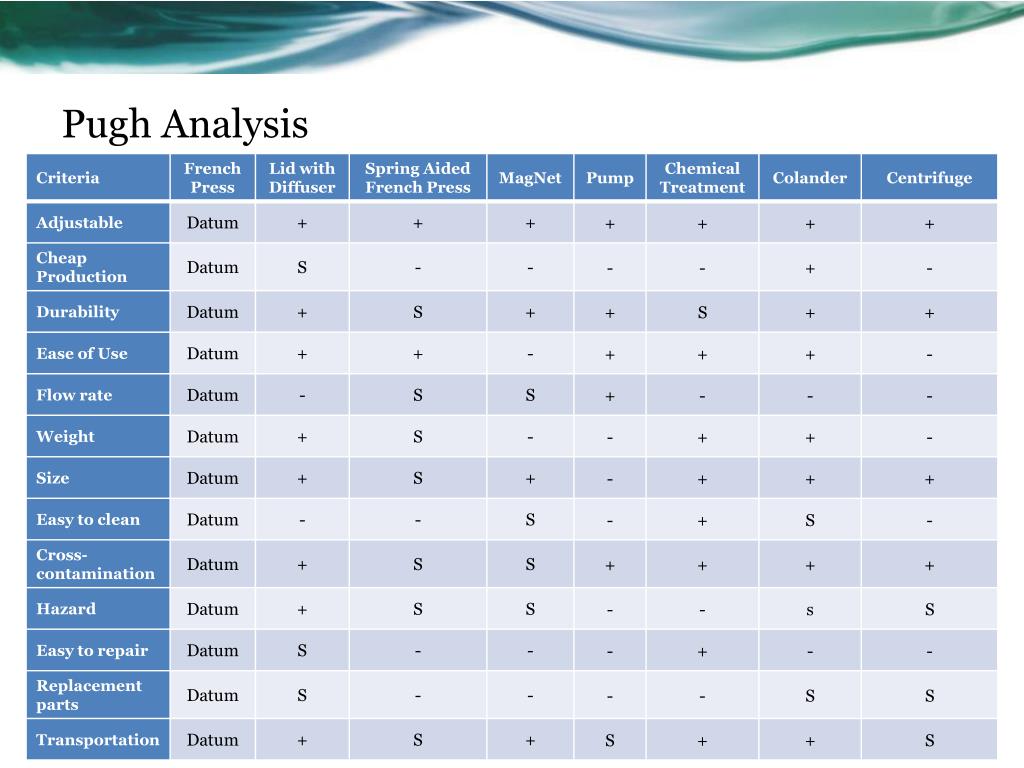Select "S" for Easy to repair under Lid with Diffuser
Screen dimensions: 1024x768
pos(302,650)
